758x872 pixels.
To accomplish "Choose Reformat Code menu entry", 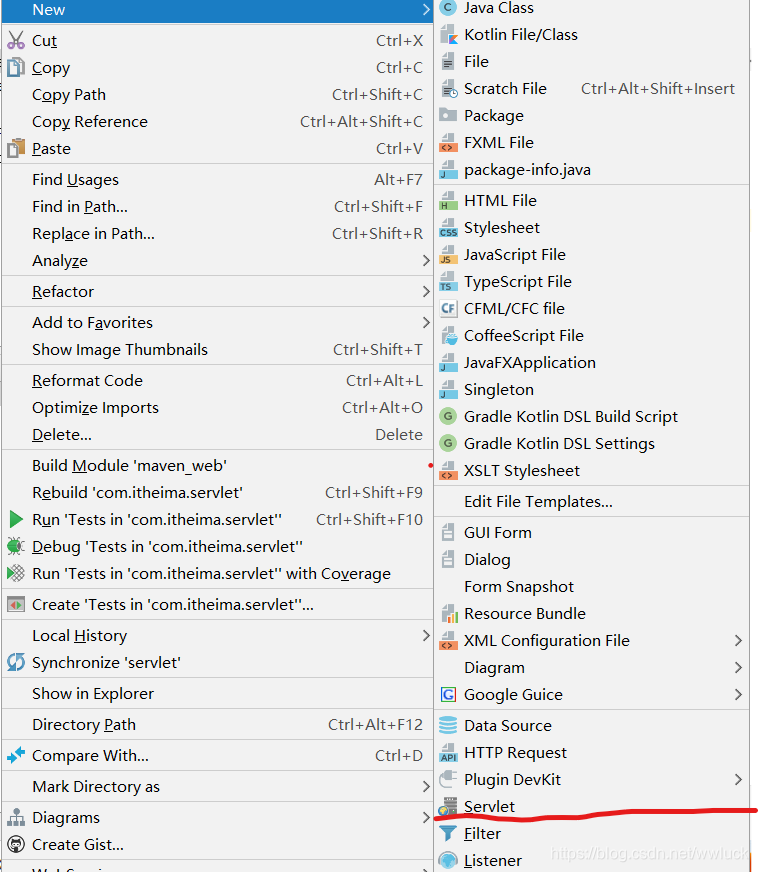I will (217, 380).
